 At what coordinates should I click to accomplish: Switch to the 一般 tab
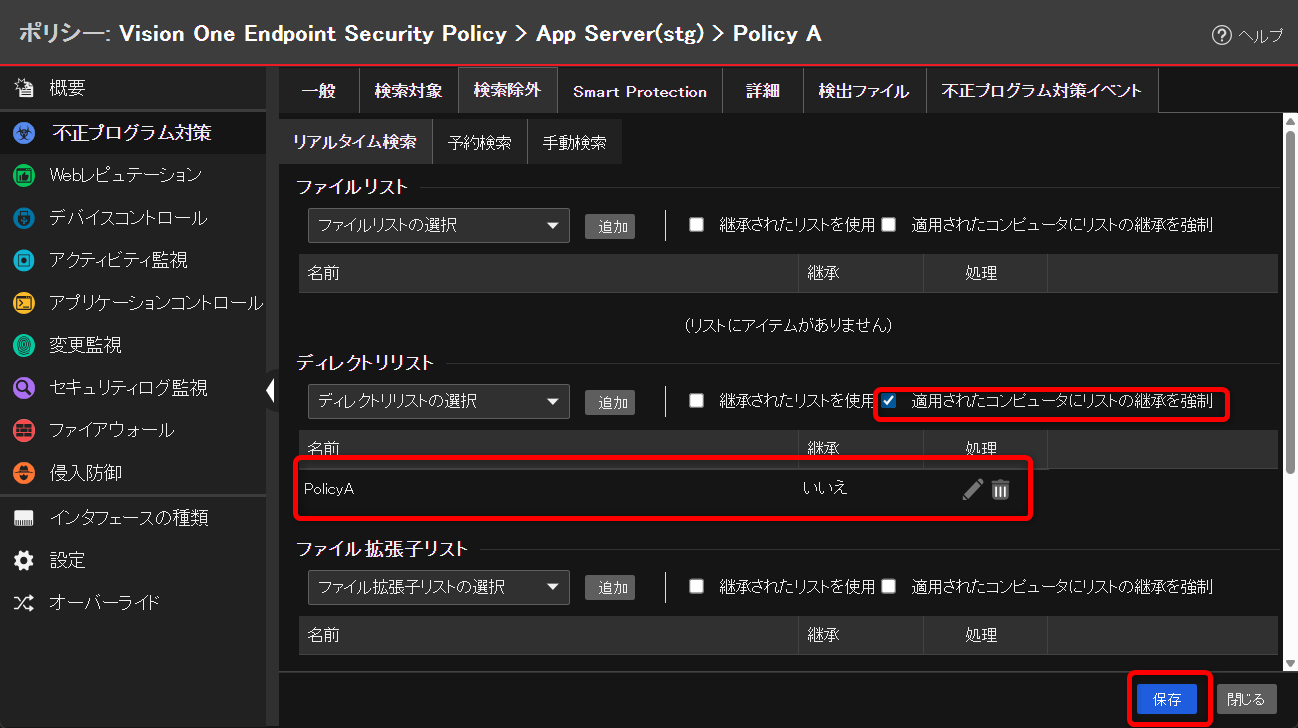[319, 91]
